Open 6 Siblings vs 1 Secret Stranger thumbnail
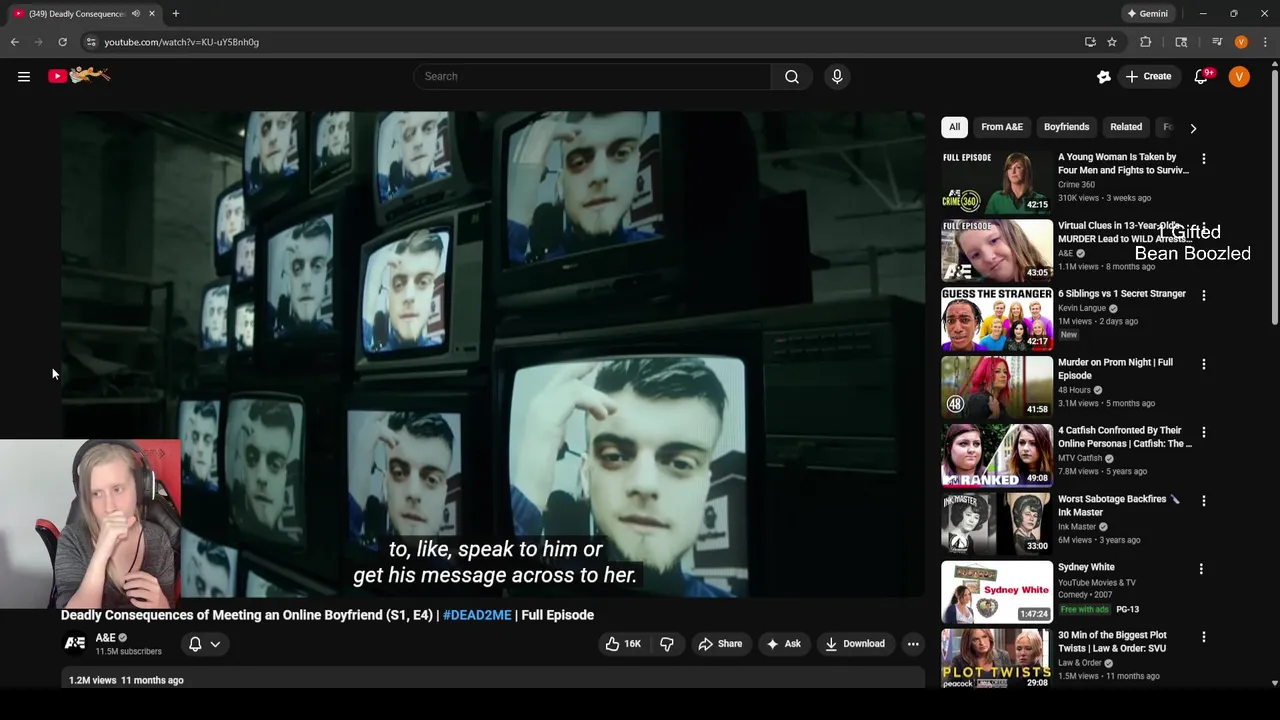Screen dimensions: 1280x720 (997, 319)
